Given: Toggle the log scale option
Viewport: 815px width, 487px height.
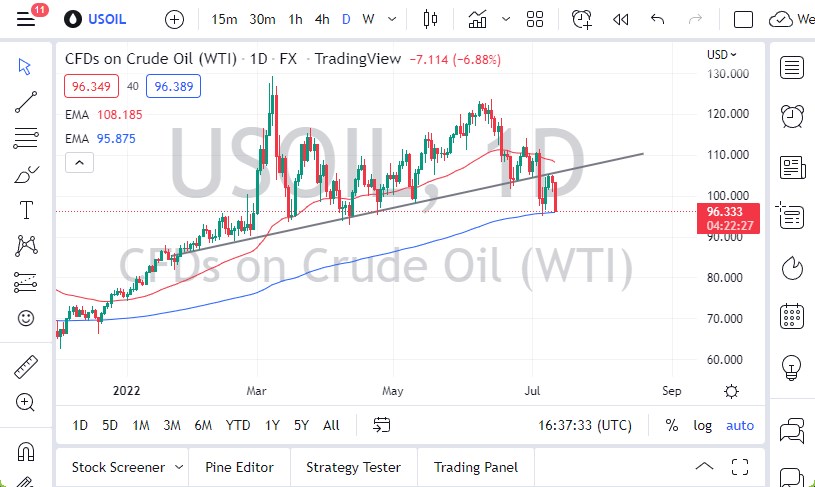Looking at the screenshot, I should click(x=703, y=425).
